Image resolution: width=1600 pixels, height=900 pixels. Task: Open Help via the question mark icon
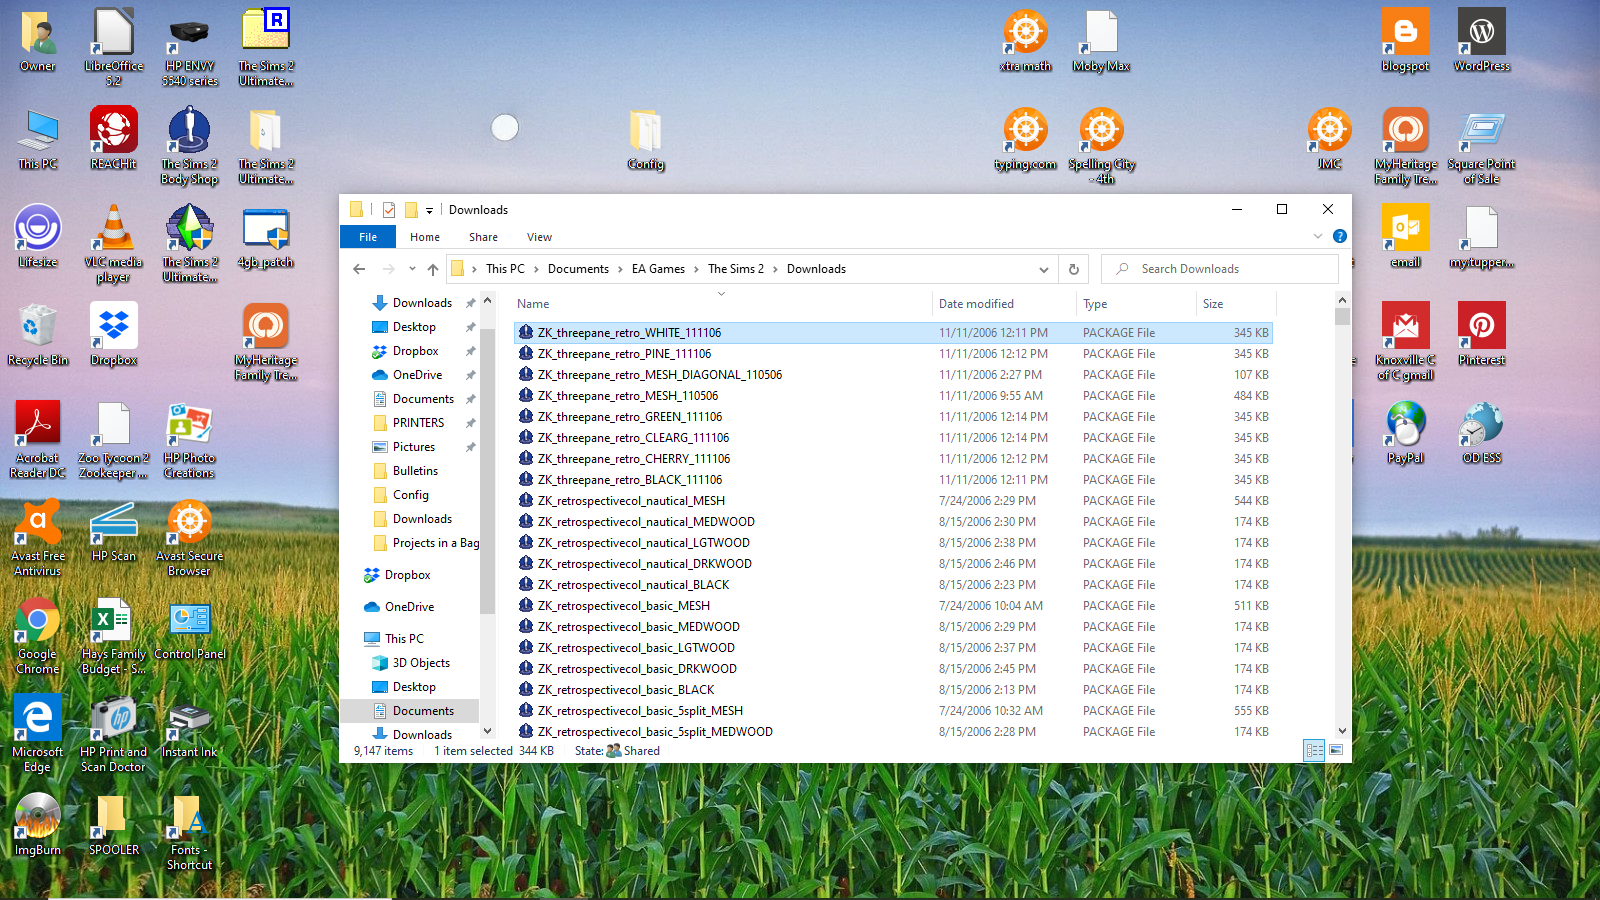[1339, 236]
